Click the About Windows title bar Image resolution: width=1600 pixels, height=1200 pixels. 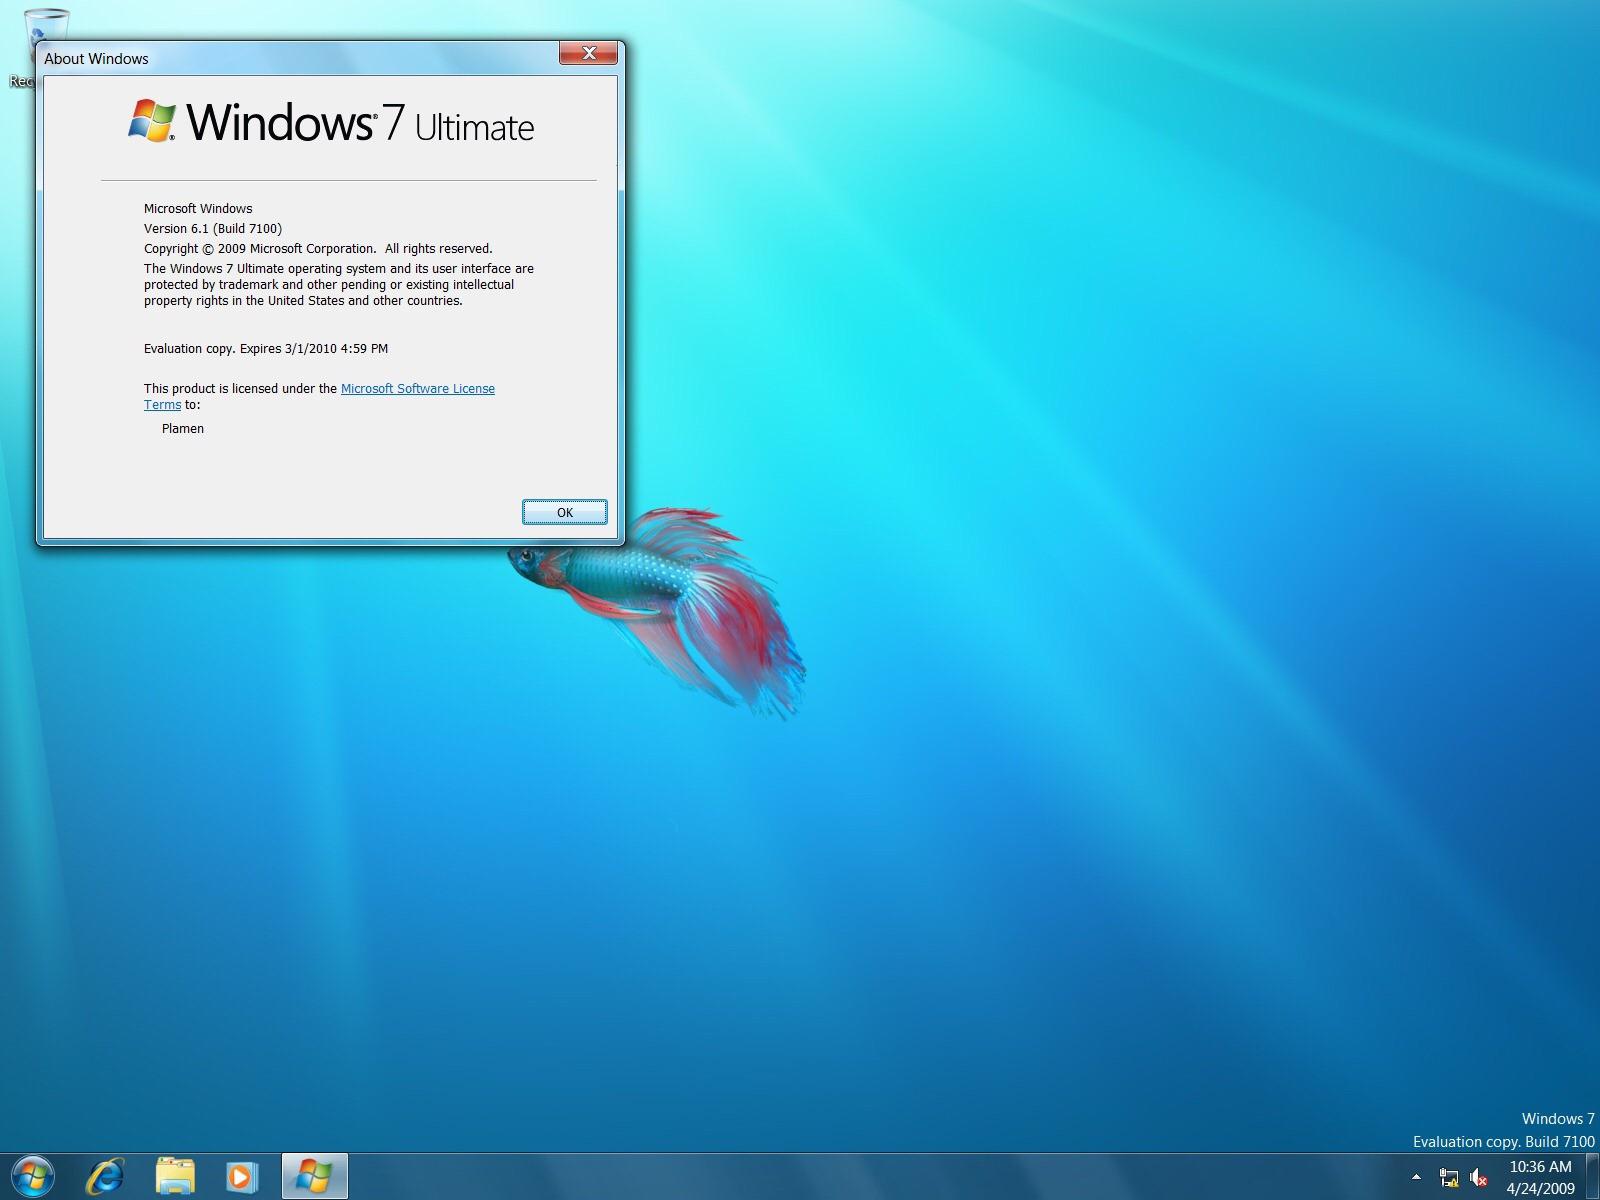[300, 58]
